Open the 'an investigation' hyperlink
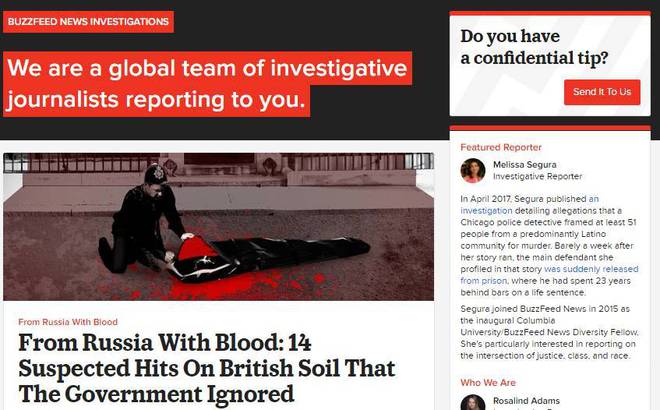 (529, 205)
